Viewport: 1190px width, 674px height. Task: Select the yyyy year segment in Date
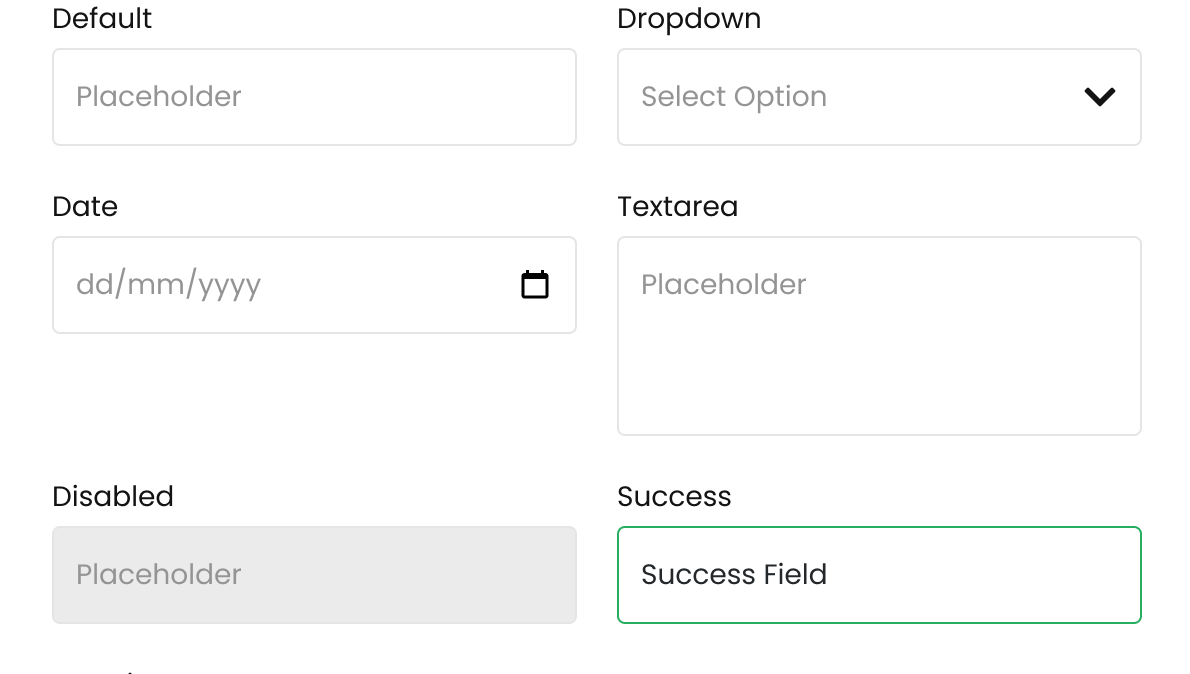[229, 285]
